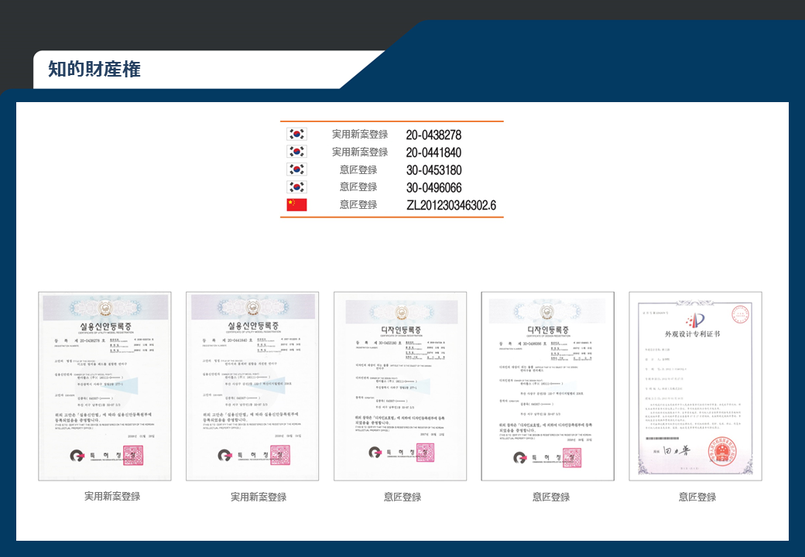Image resolution: width=805 pixels, height=557 pixels.
Task: Click 実用新案登録 label next to 20-0438278
Action: click(360, 135)
